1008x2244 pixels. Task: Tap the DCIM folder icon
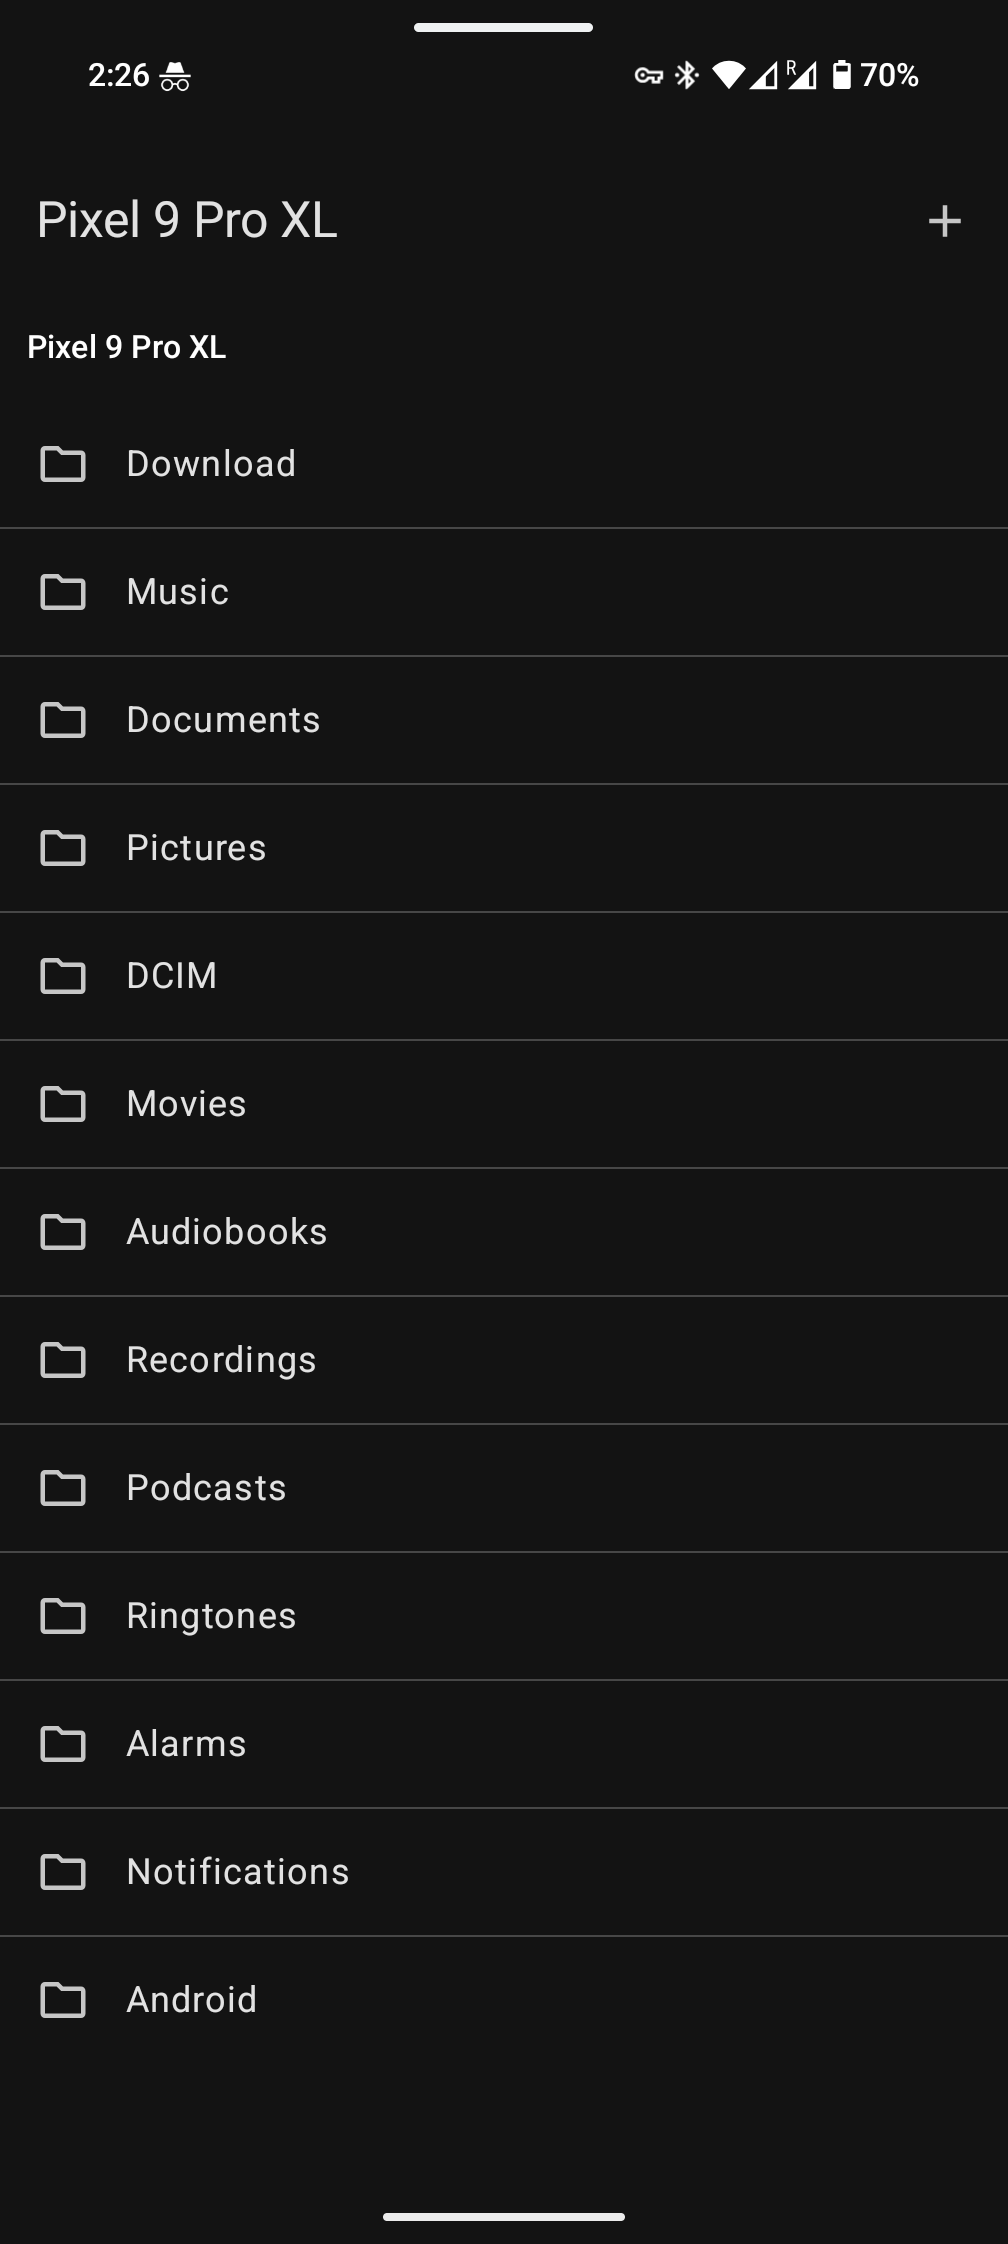tap(63, 976)
